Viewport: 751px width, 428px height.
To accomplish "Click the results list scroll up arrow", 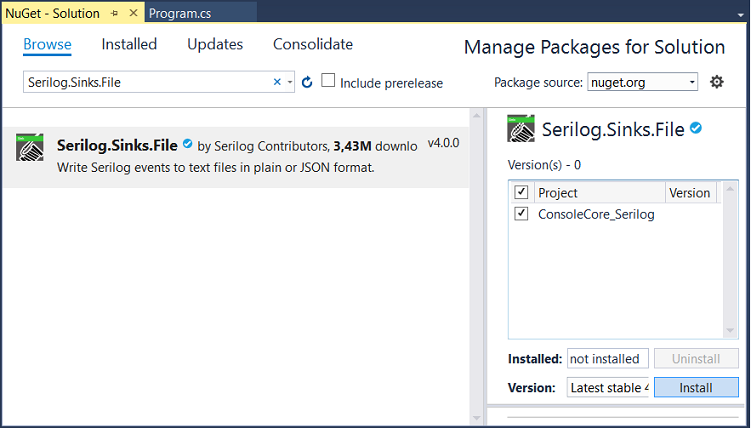I will tap(476, 115).
